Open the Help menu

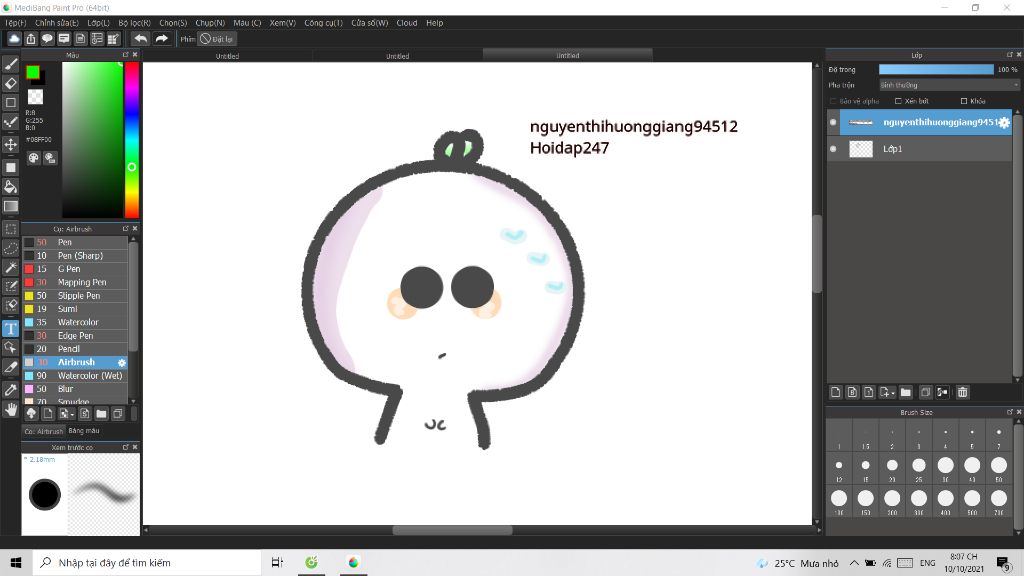pos(435,23)
